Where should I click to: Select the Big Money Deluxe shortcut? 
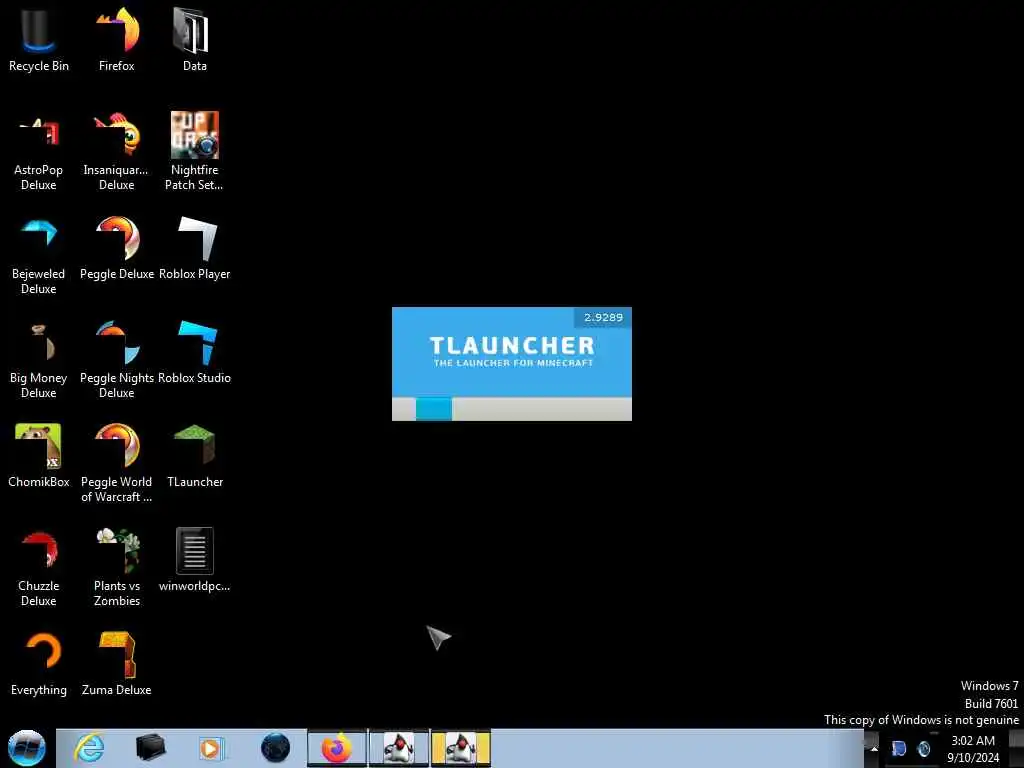(x=39, y=359)
